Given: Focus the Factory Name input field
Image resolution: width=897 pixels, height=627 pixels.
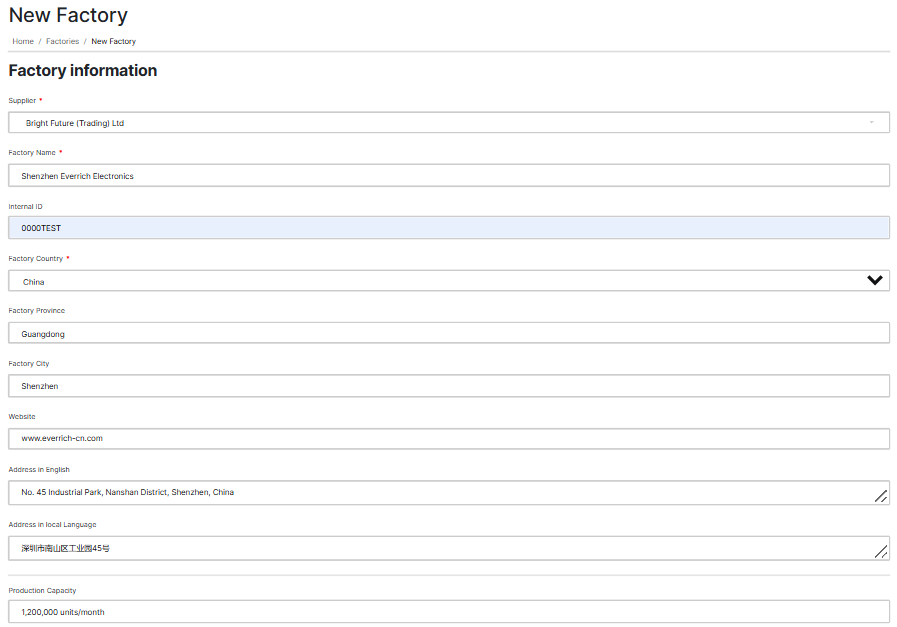Looking at the screenshot, I should click(448, 176).
